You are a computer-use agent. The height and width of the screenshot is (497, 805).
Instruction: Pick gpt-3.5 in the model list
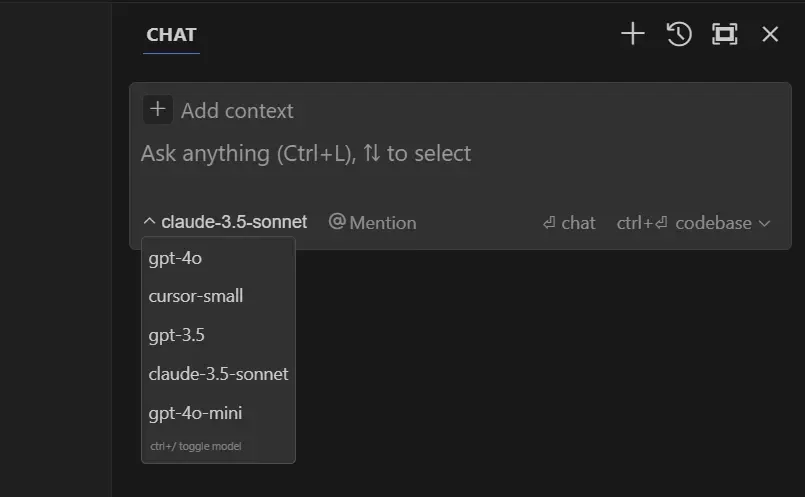(x=177, y=335)
